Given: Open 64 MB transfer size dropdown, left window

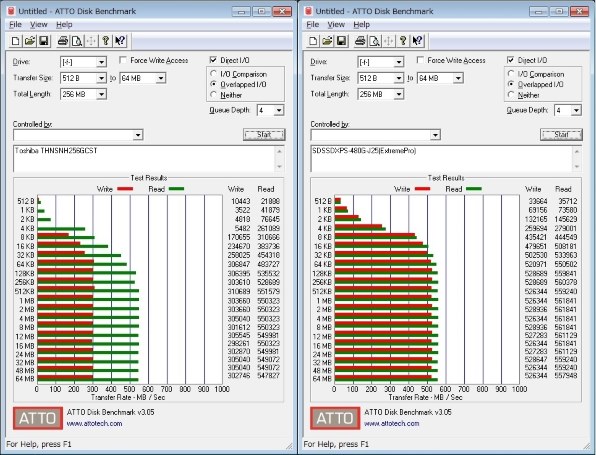Looking at the screenshot, I should 161,78.
